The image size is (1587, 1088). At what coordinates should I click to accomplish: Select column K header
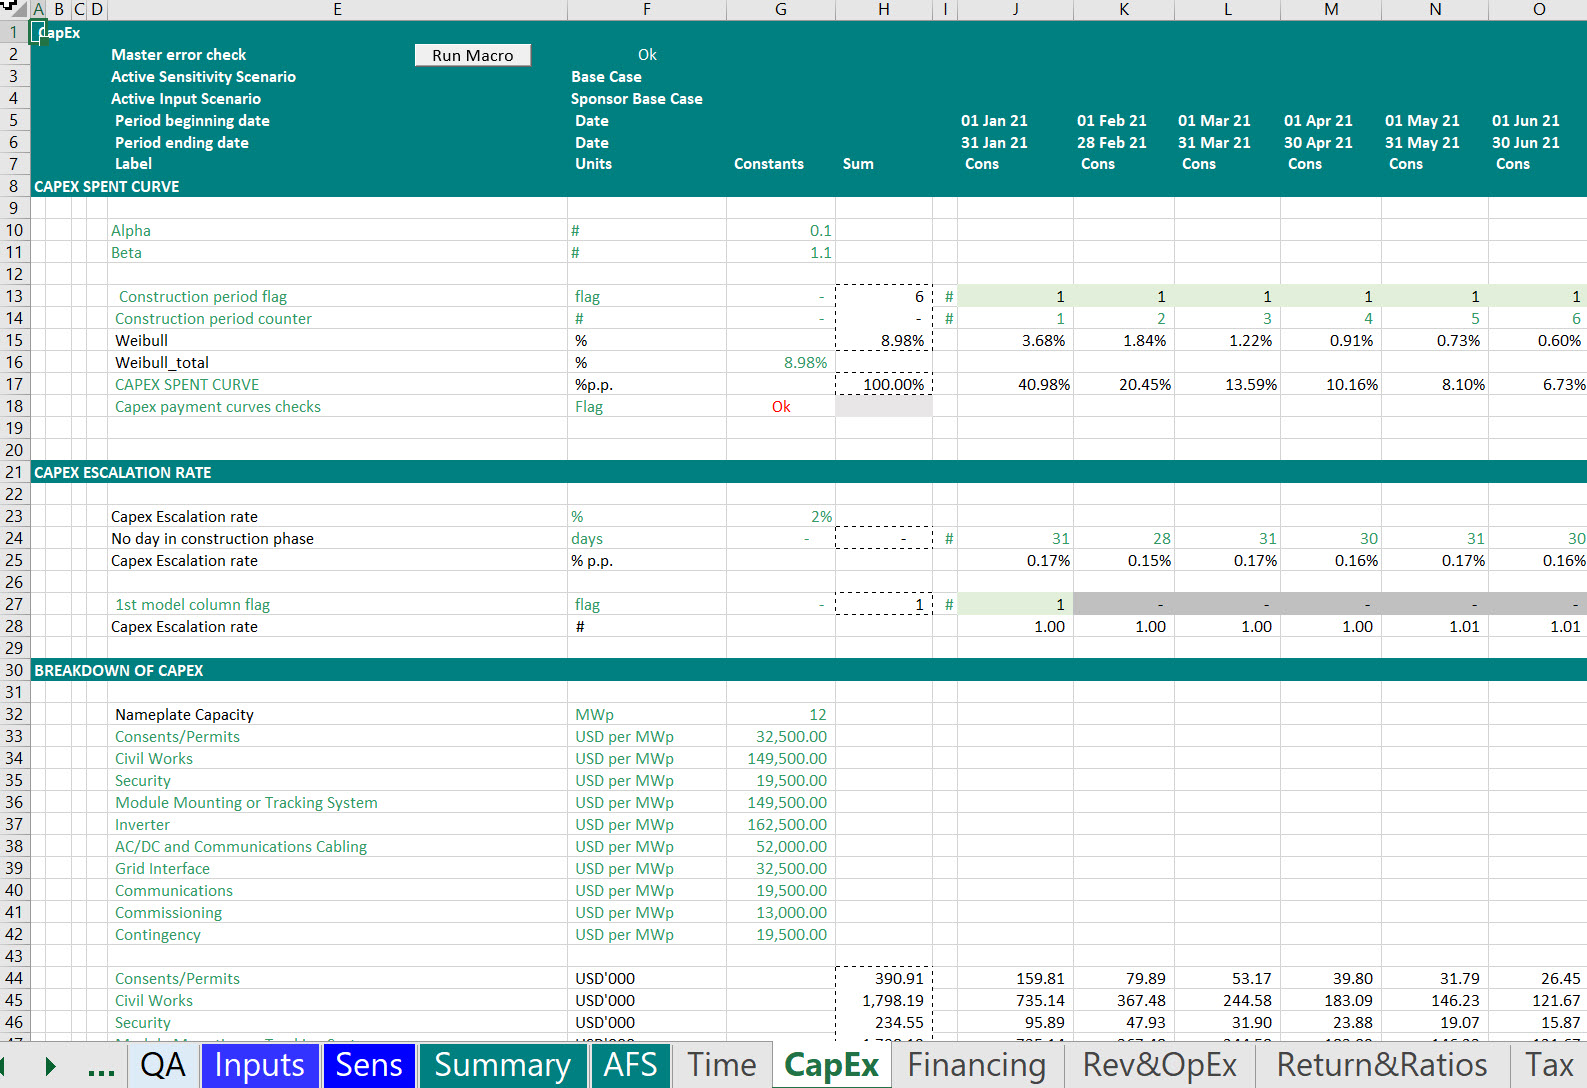point(1124,9)
